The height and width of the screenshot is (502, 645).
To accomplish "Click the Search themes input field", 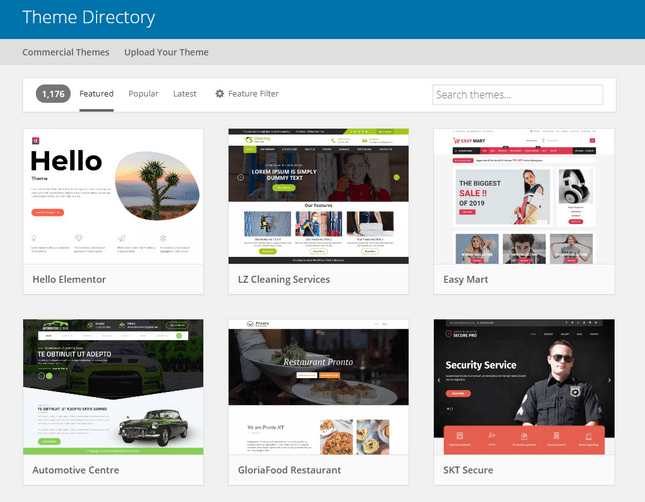I will (x=517, y=95).
